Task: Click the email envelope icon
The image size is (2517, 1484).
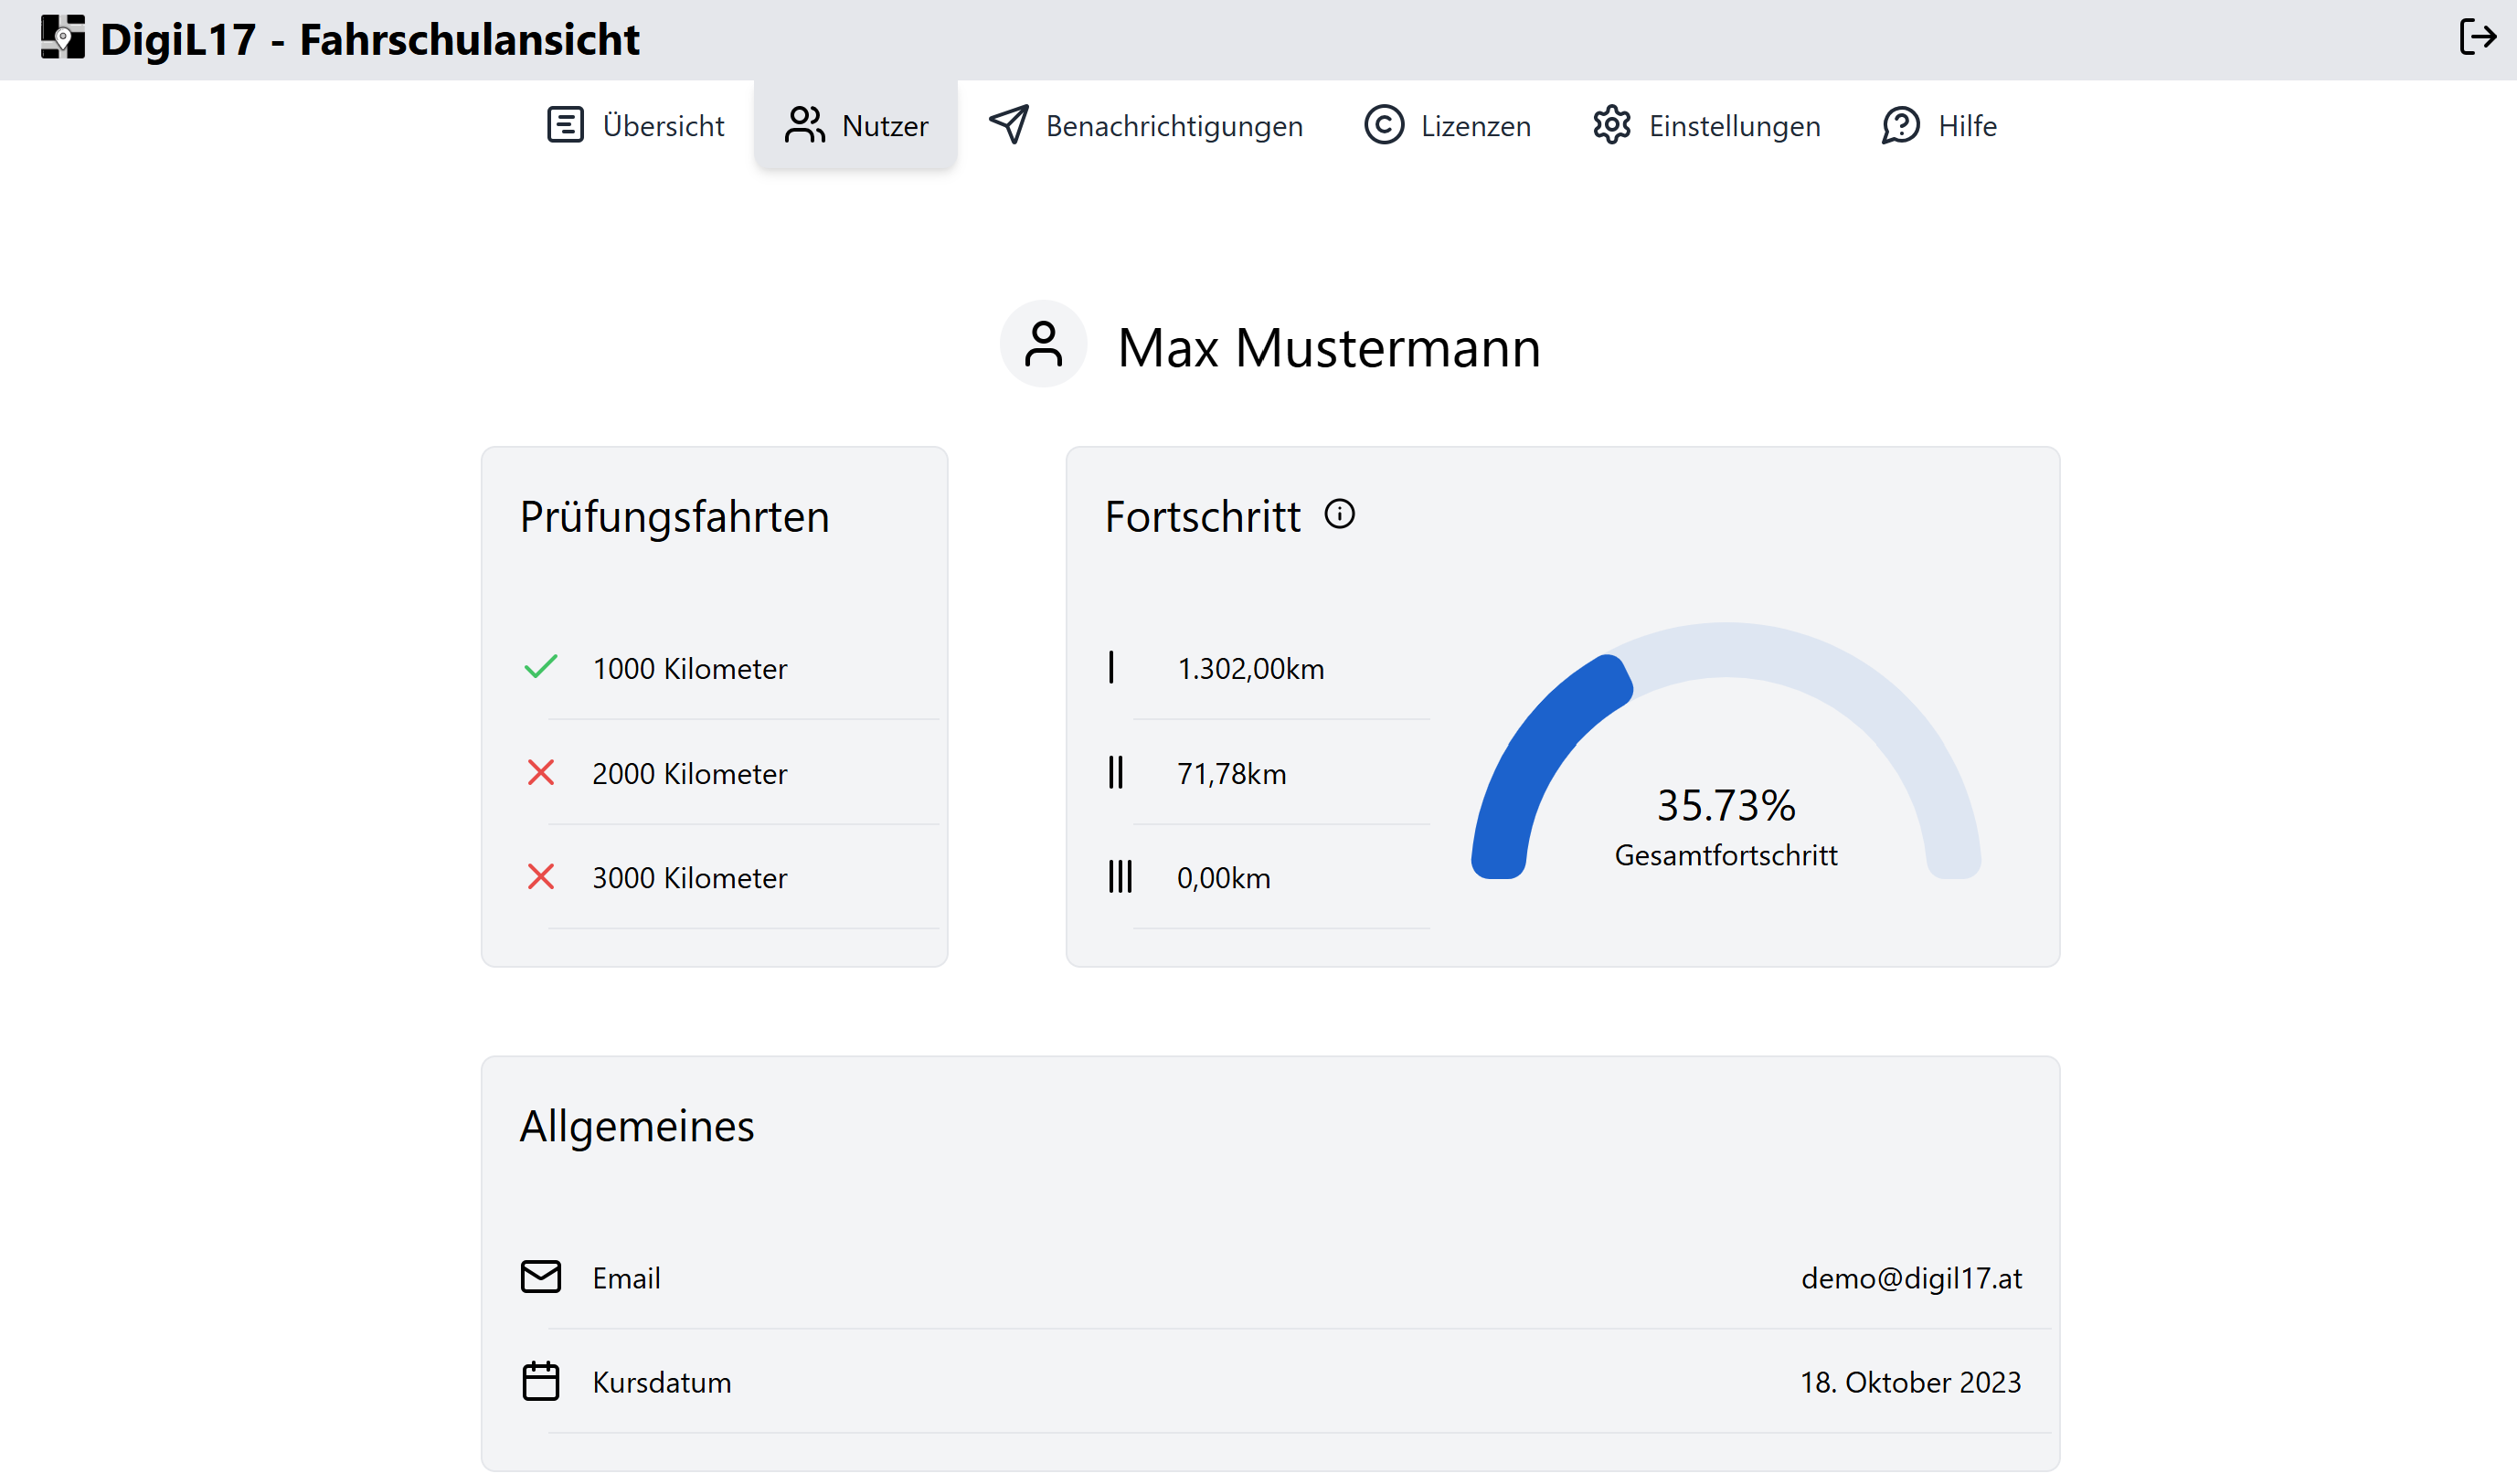Action: [x=541, y=1277]
